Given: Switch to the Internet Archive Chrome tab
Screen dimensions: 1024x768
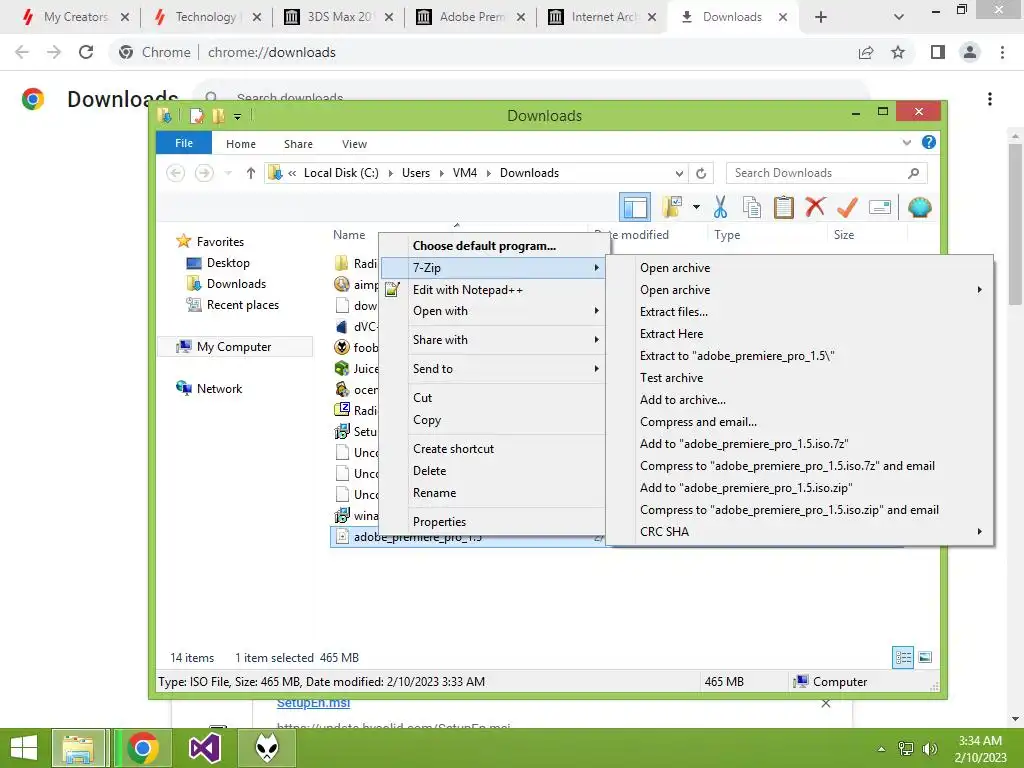Looking at the screenshot, I should [x=602, y=17].
